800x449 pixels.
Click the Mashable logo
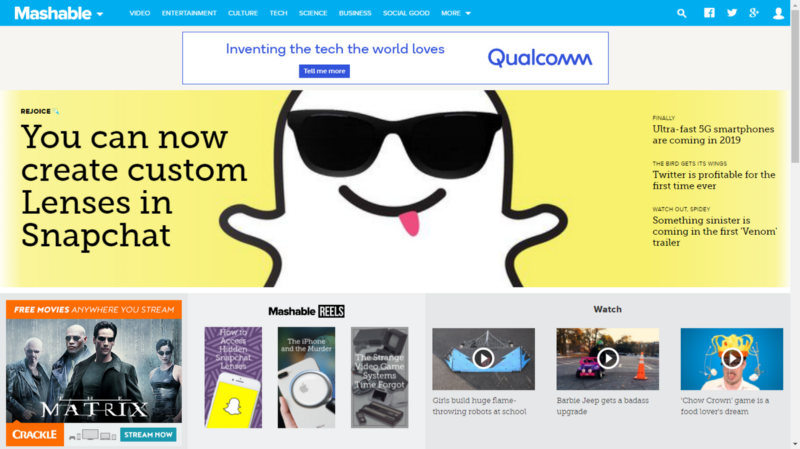click(53, 13)
